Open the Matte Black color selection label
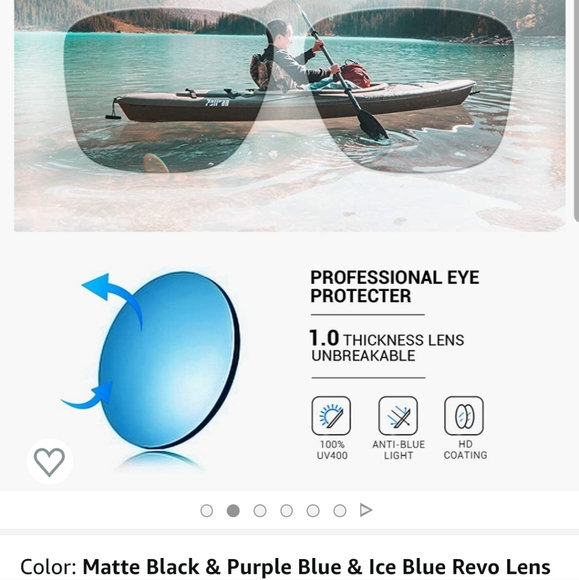Screen dimensions: 579x580 click(285, 566)
